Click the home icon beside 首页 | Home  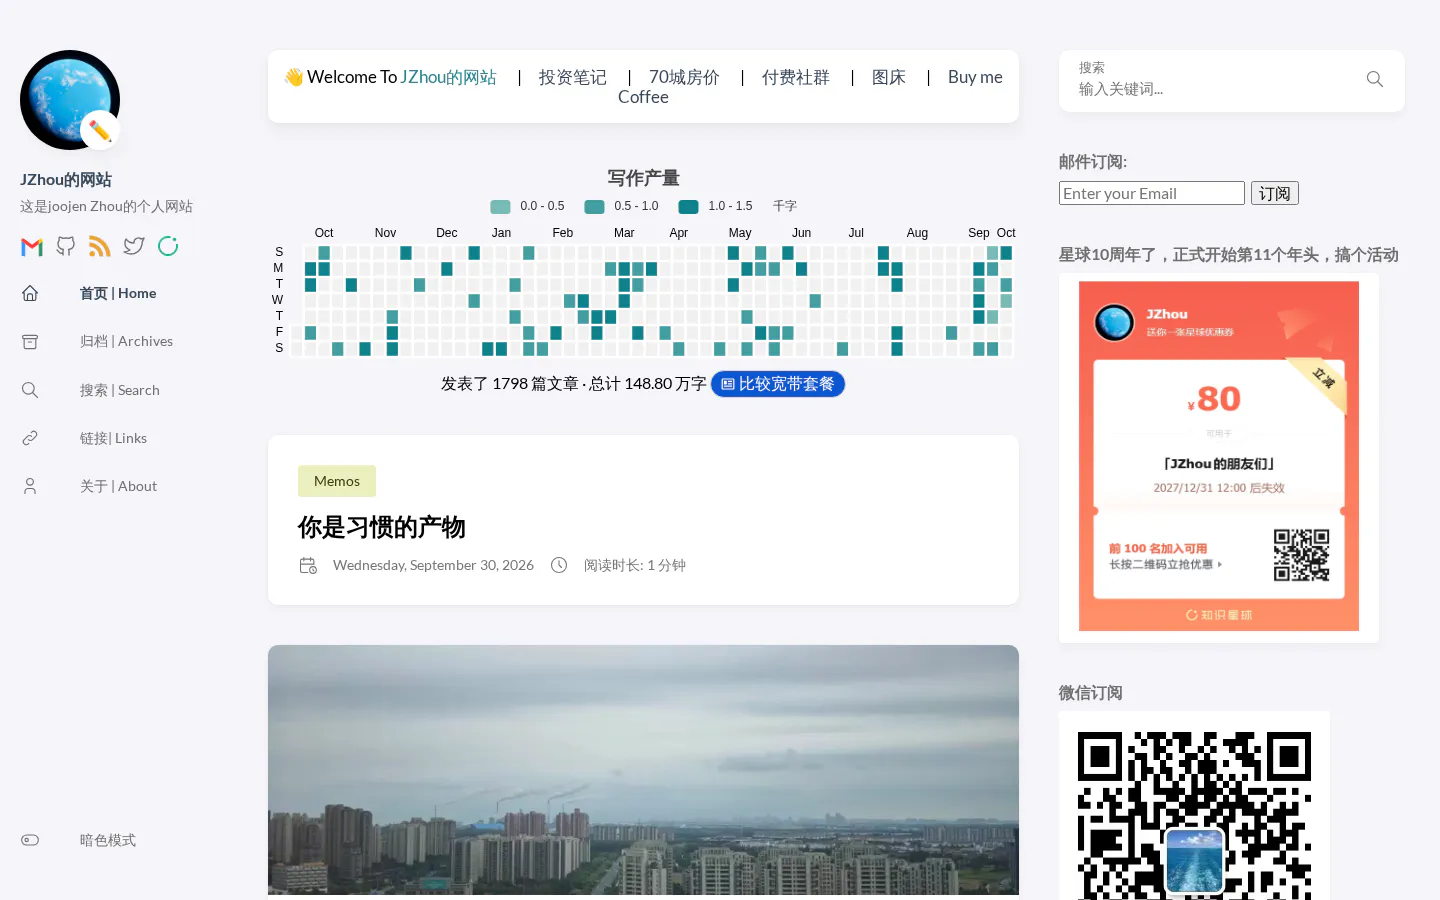click(30, 293)
